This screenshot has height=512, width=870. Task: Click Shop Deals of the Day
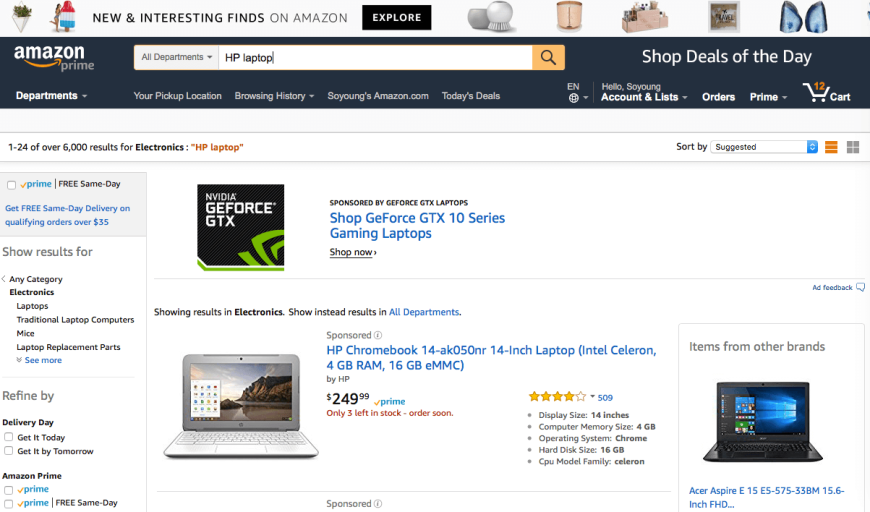(x=726, y=57)
